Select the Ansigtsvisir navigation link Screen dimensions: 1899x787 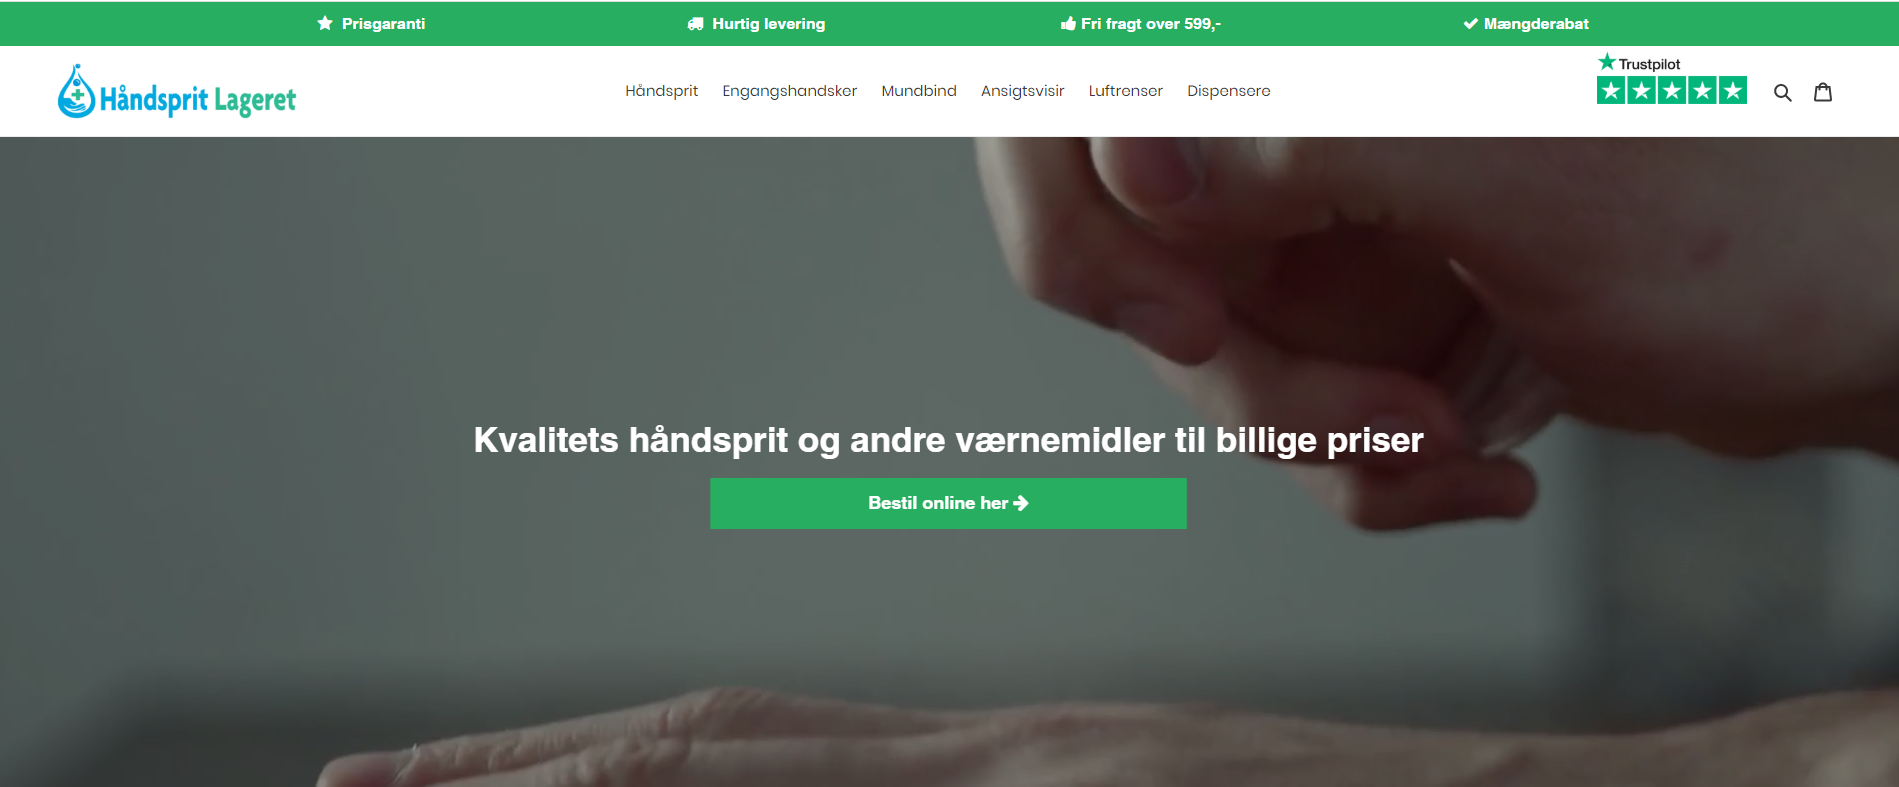(x=1022, y=91)
